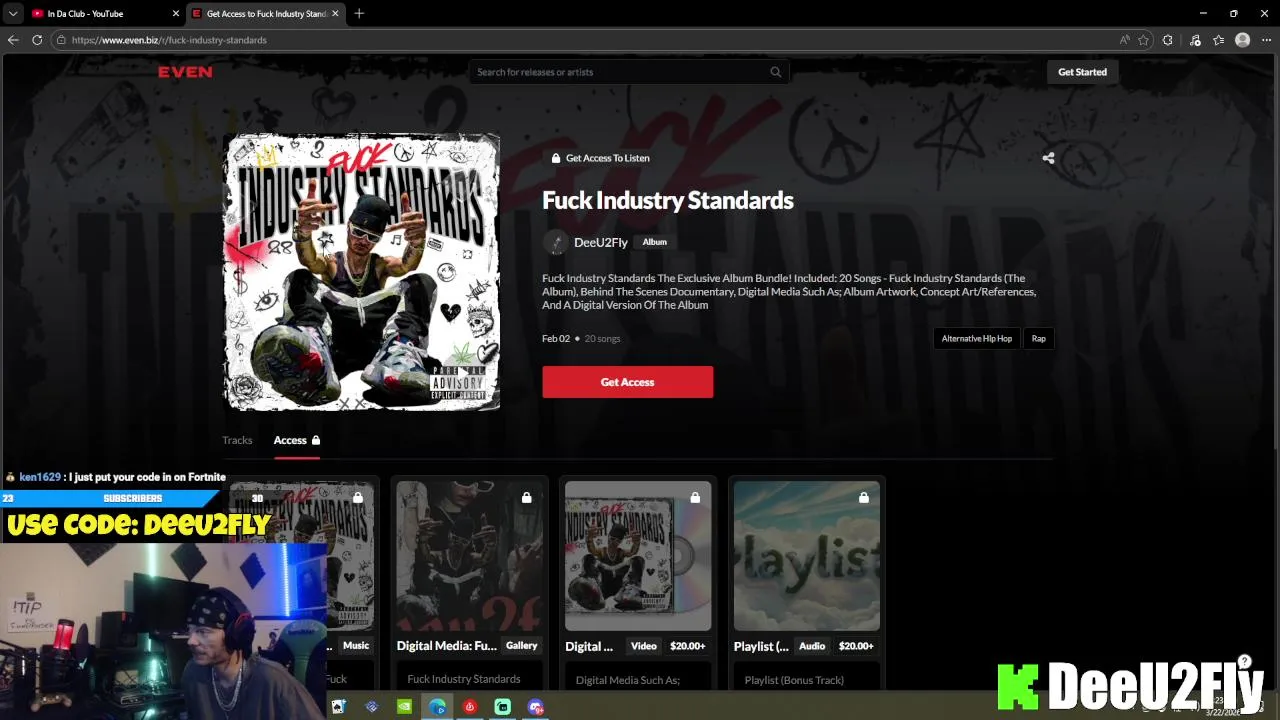
Task: Reload the page with the refresh icon
Action: click(37, 40)
